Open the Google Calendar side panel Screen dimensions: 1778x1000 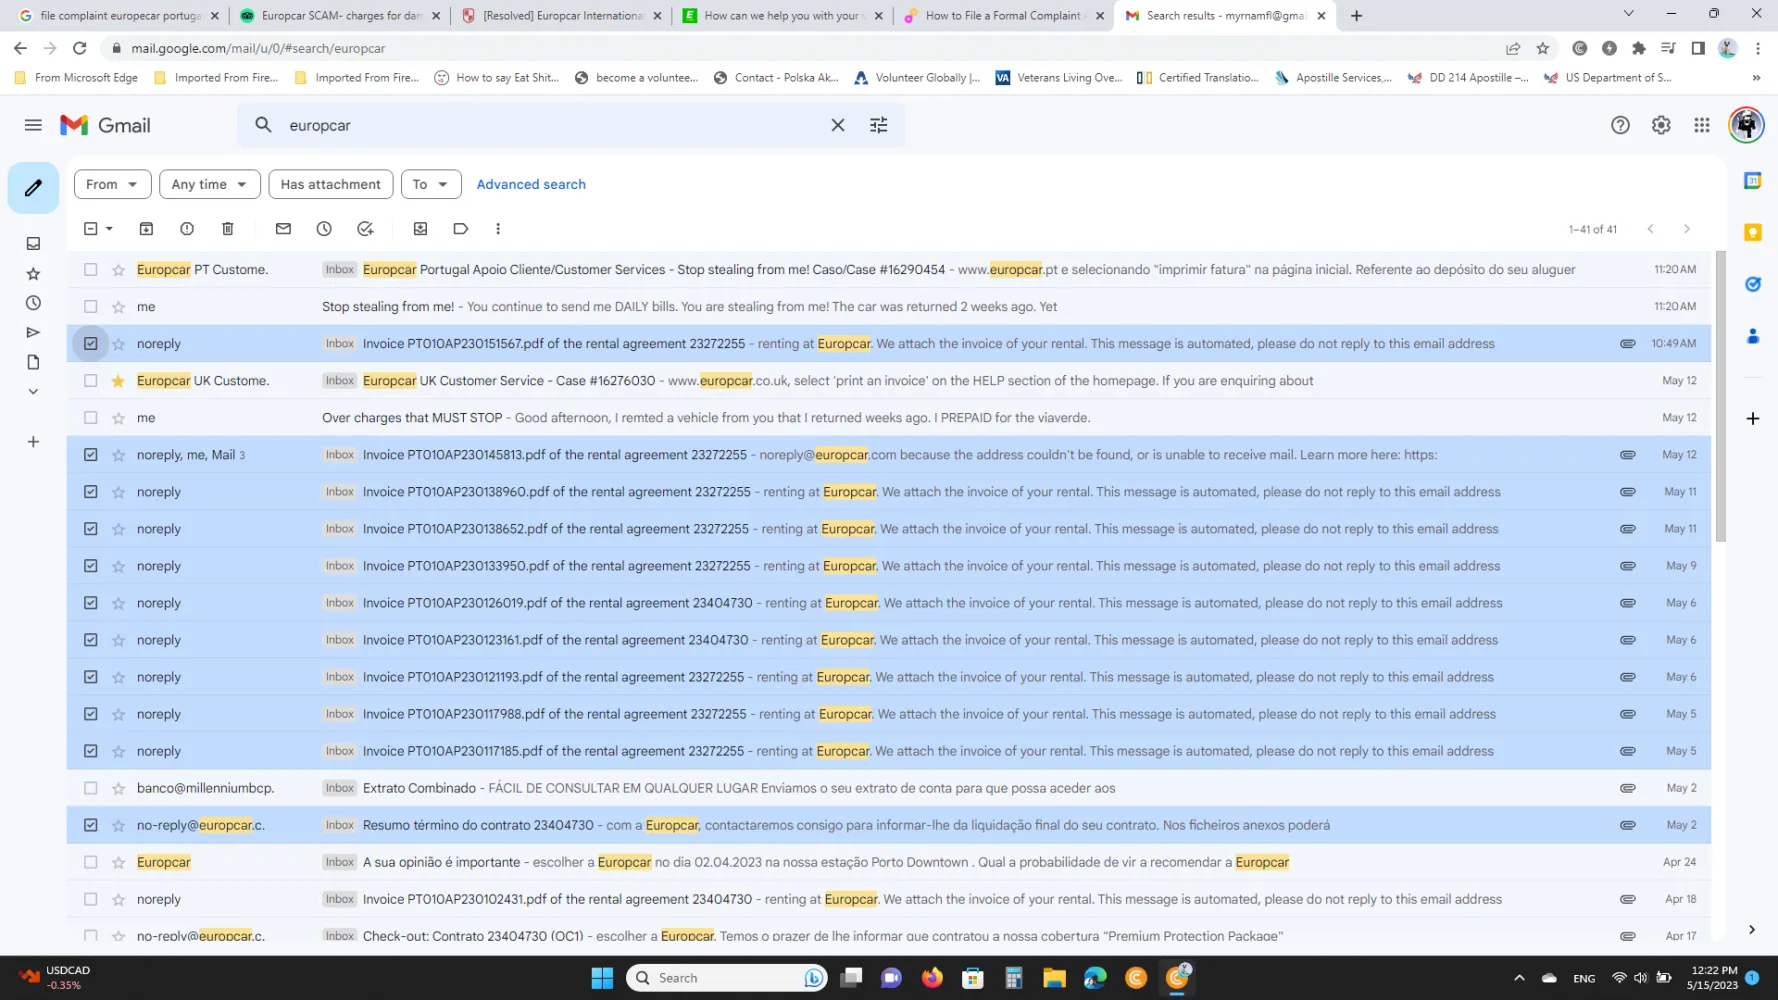tap(1752, 180)
